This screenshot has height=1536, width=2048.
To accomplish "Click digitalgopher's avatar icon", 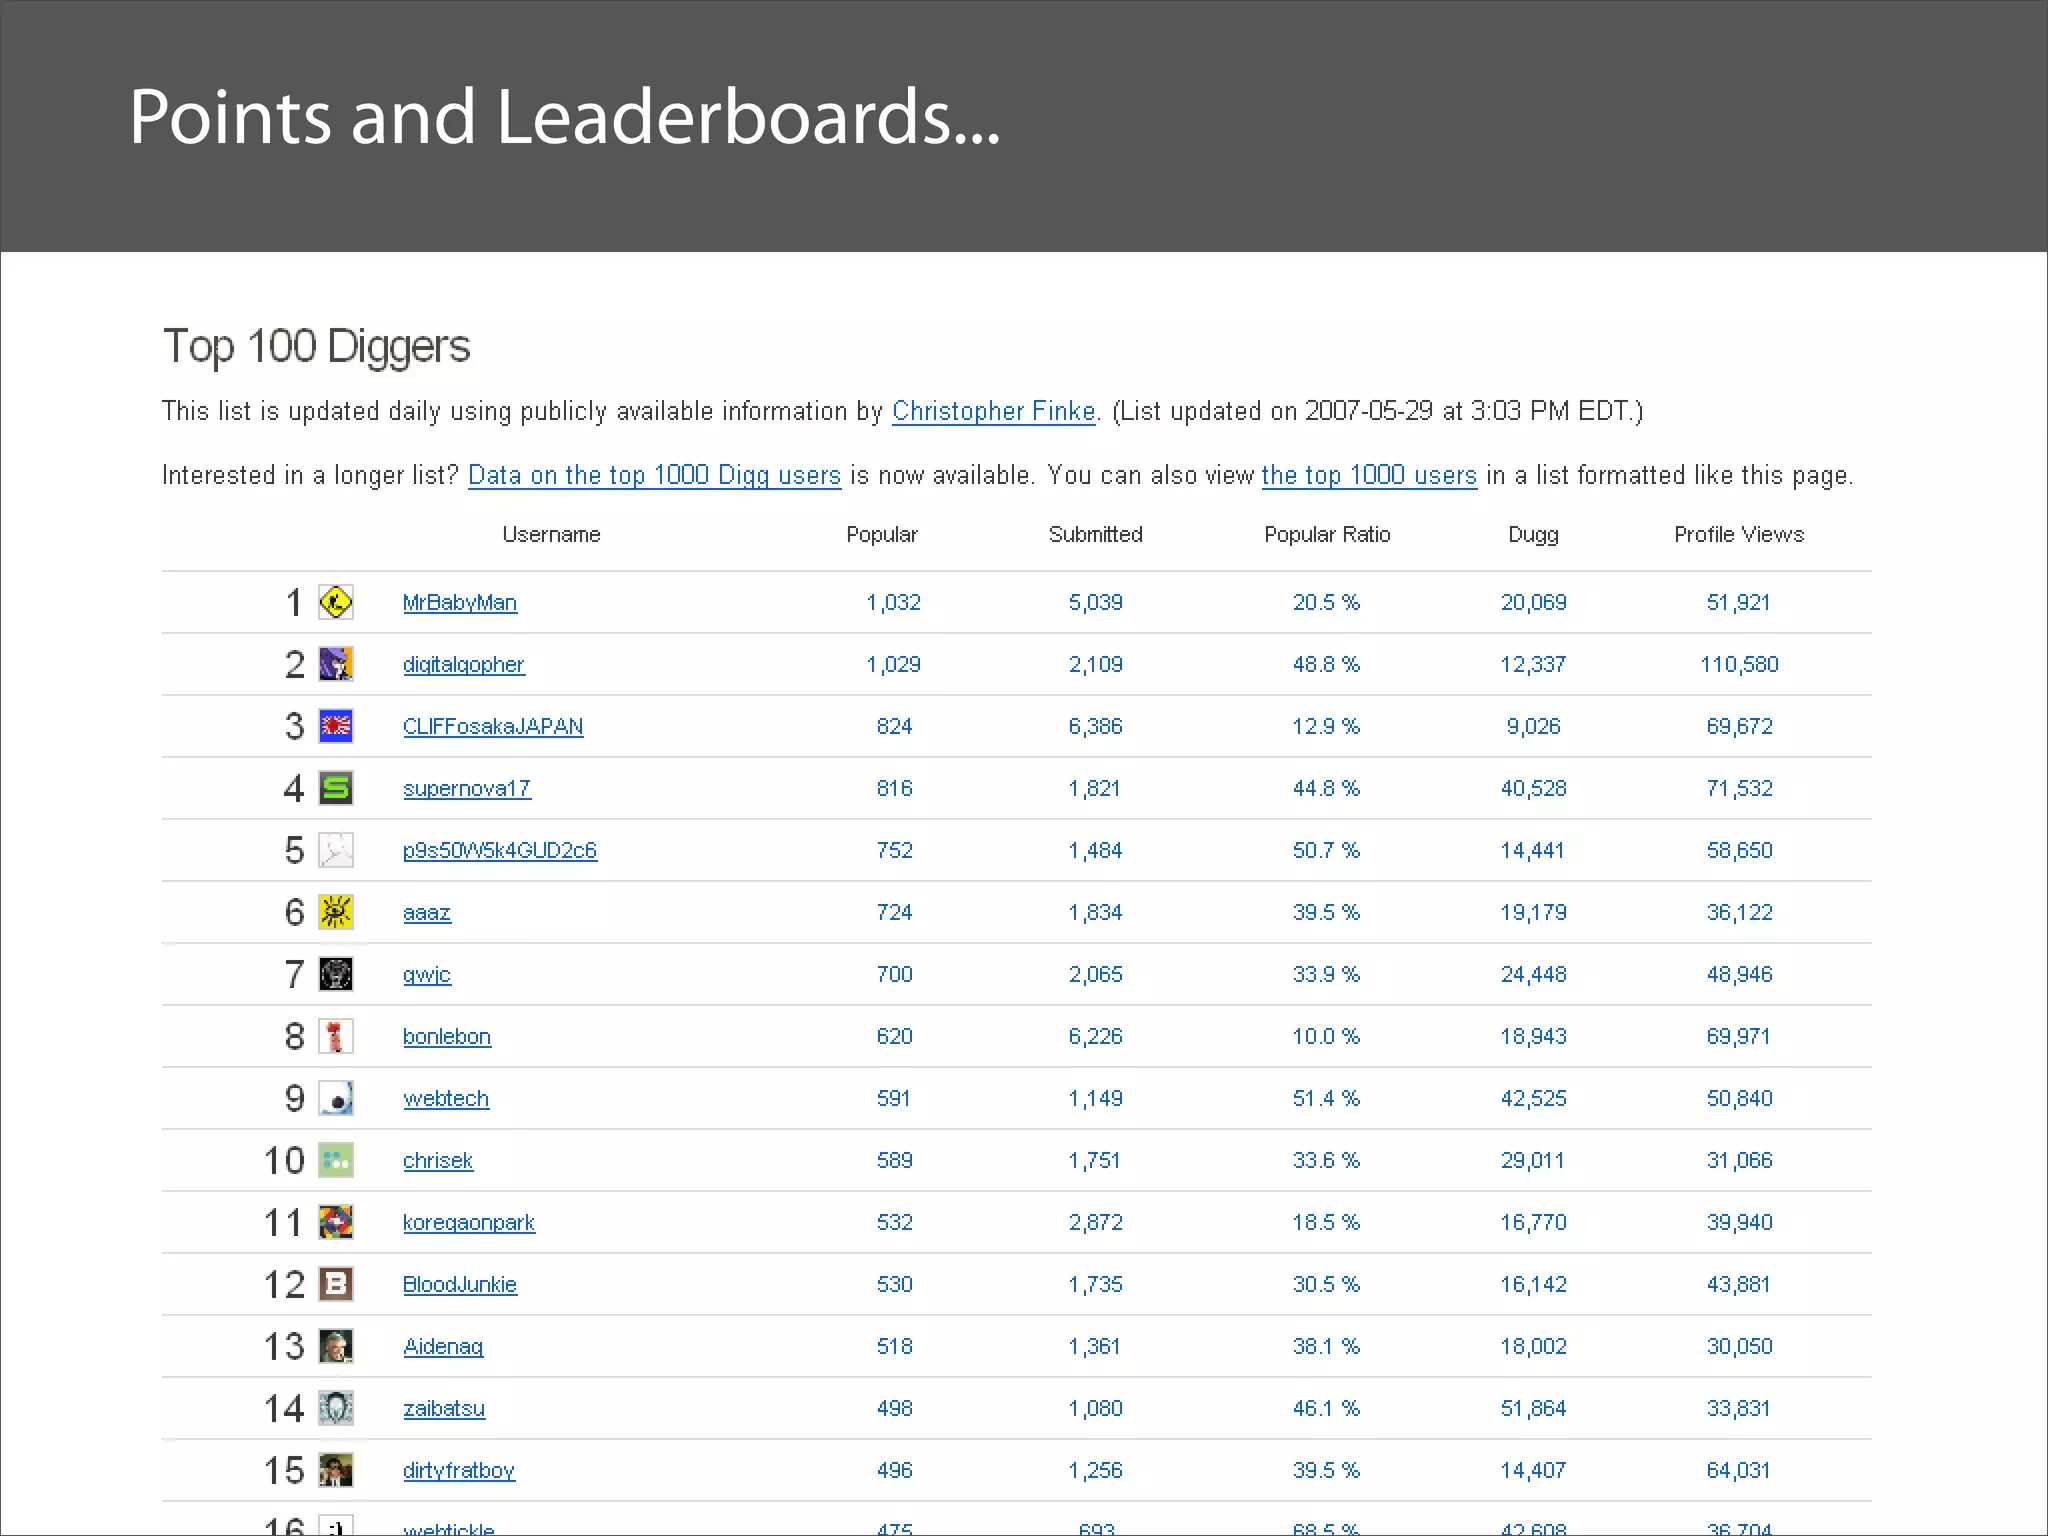I will coord(336,664).
